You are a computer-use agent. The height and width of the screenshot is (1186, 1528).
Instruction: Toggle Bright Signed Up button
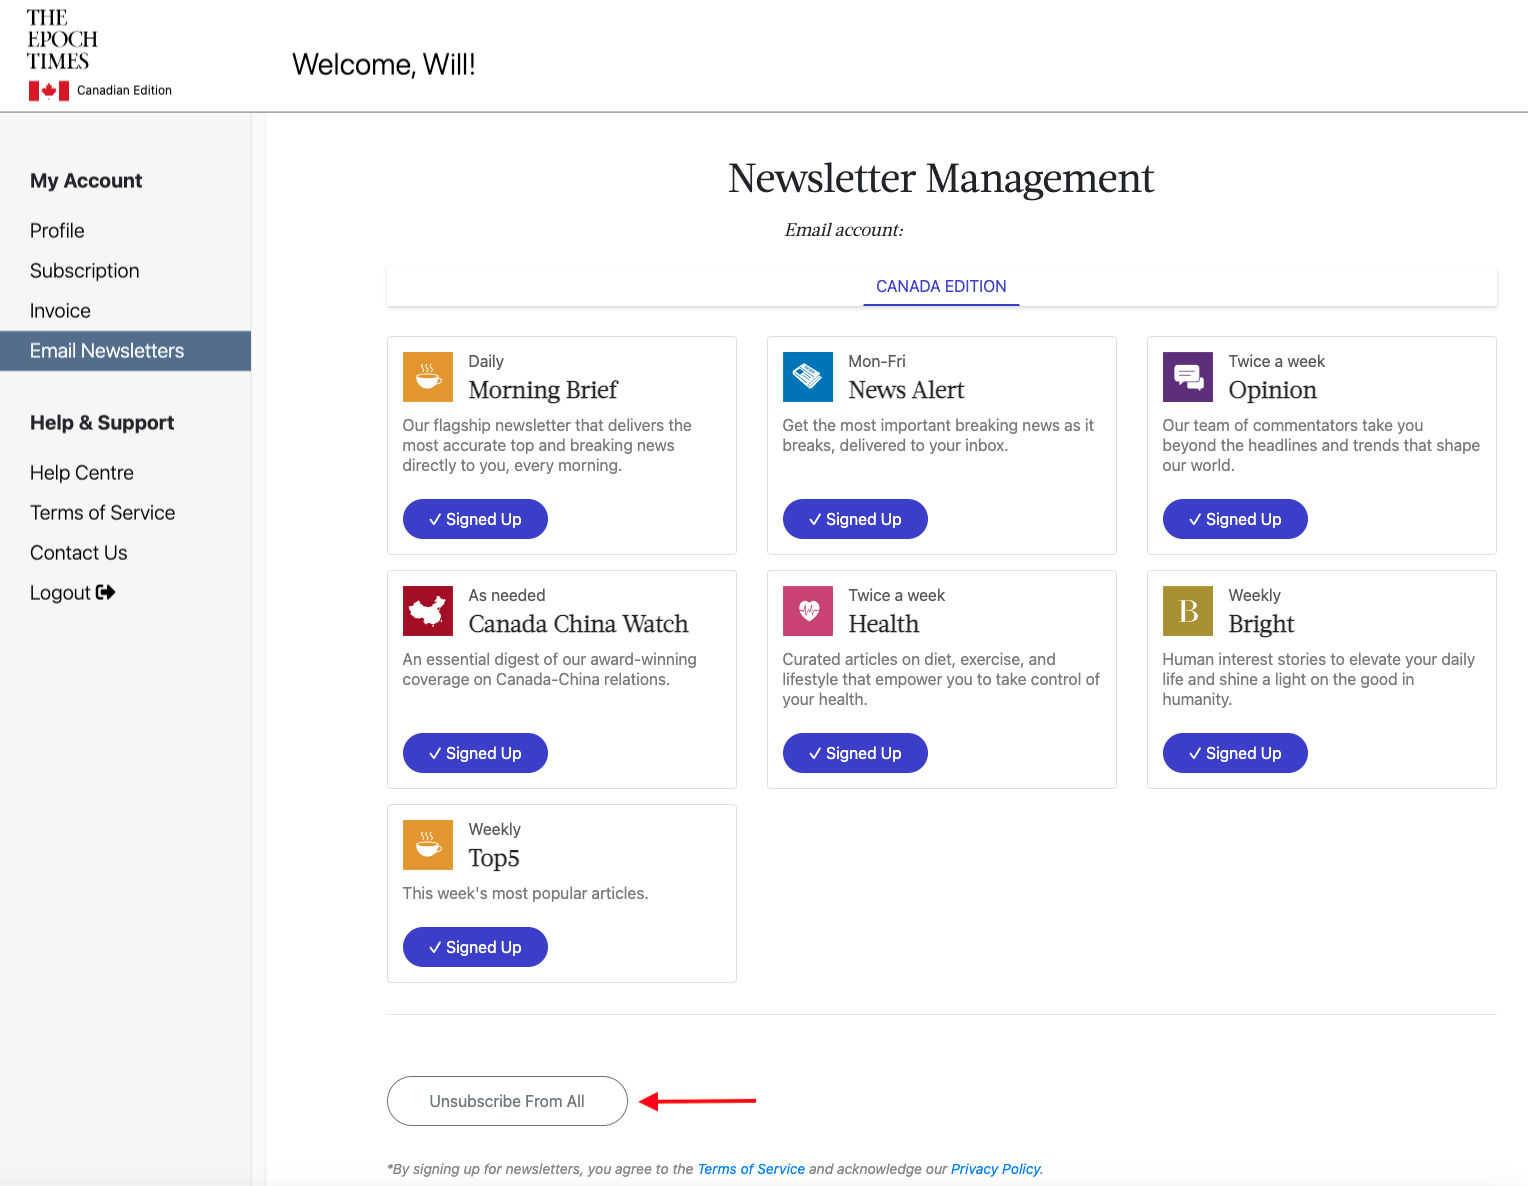click(1235, 753)
